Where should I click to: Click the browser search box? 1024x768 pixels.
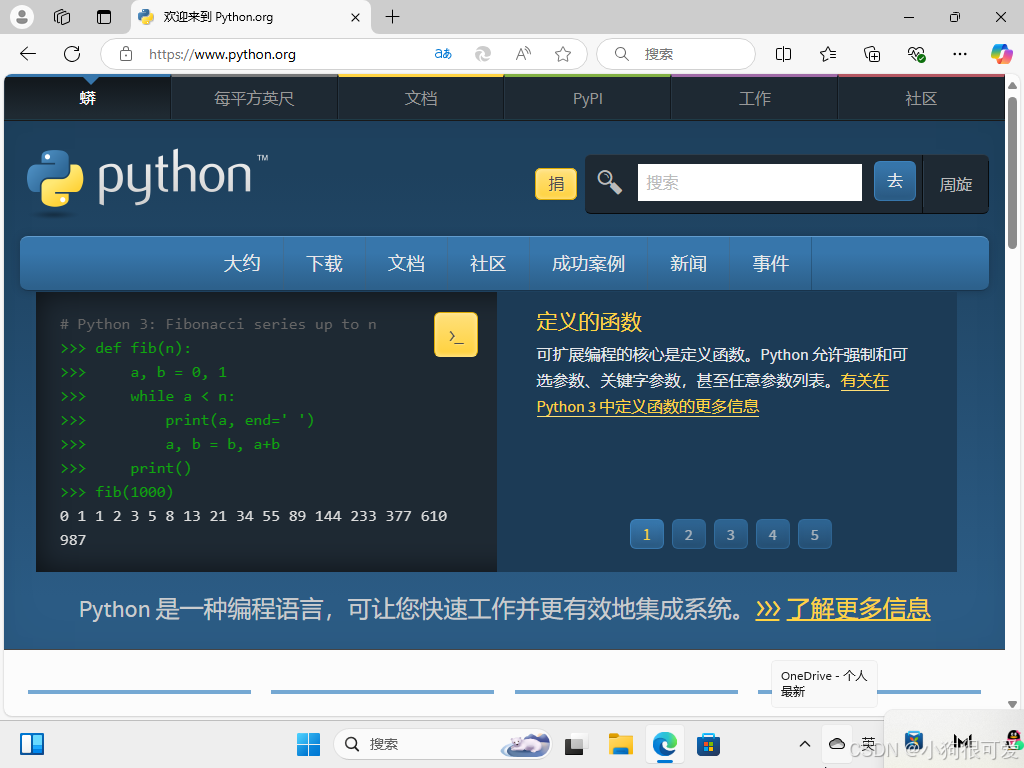pyautogui.click(x=676, y=54)
